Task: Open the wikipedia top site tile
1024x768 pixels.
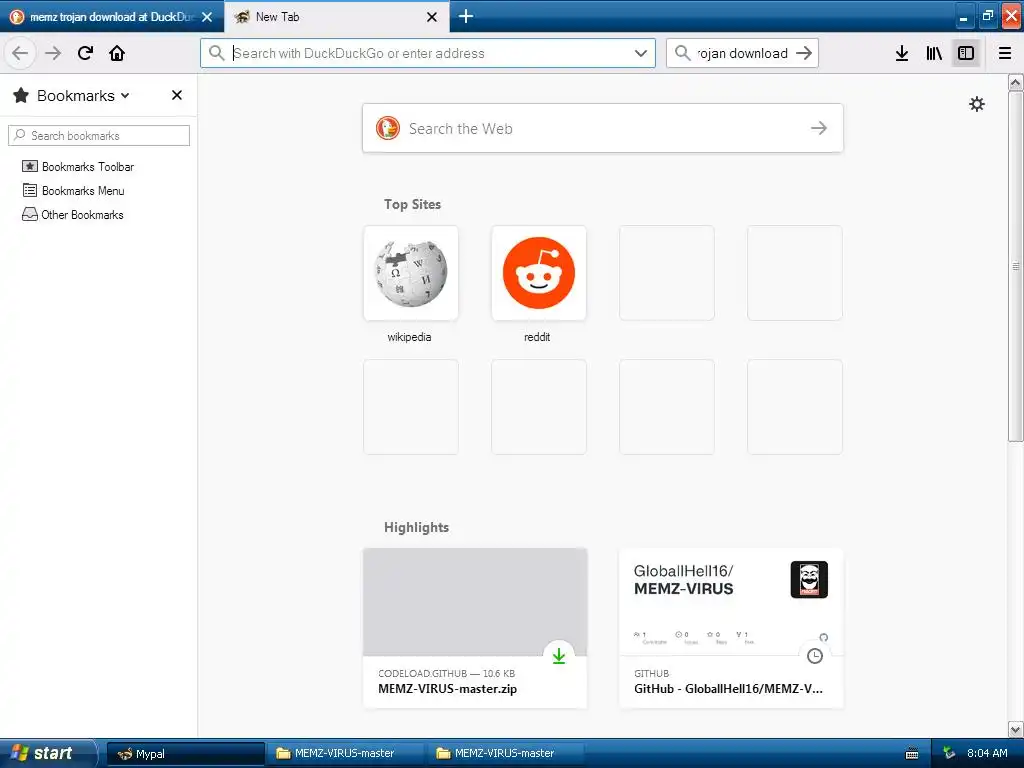Action: click(x=411, y=273)
